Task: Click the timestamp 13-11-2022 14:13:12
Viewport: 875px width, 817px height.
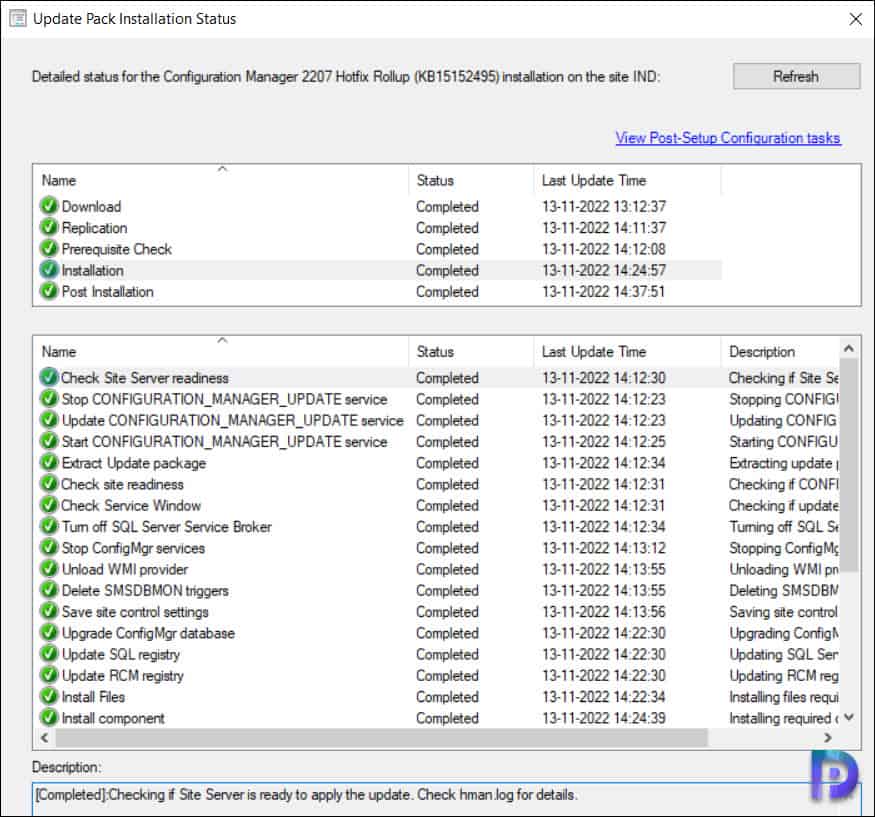Action: pos(604,548)
